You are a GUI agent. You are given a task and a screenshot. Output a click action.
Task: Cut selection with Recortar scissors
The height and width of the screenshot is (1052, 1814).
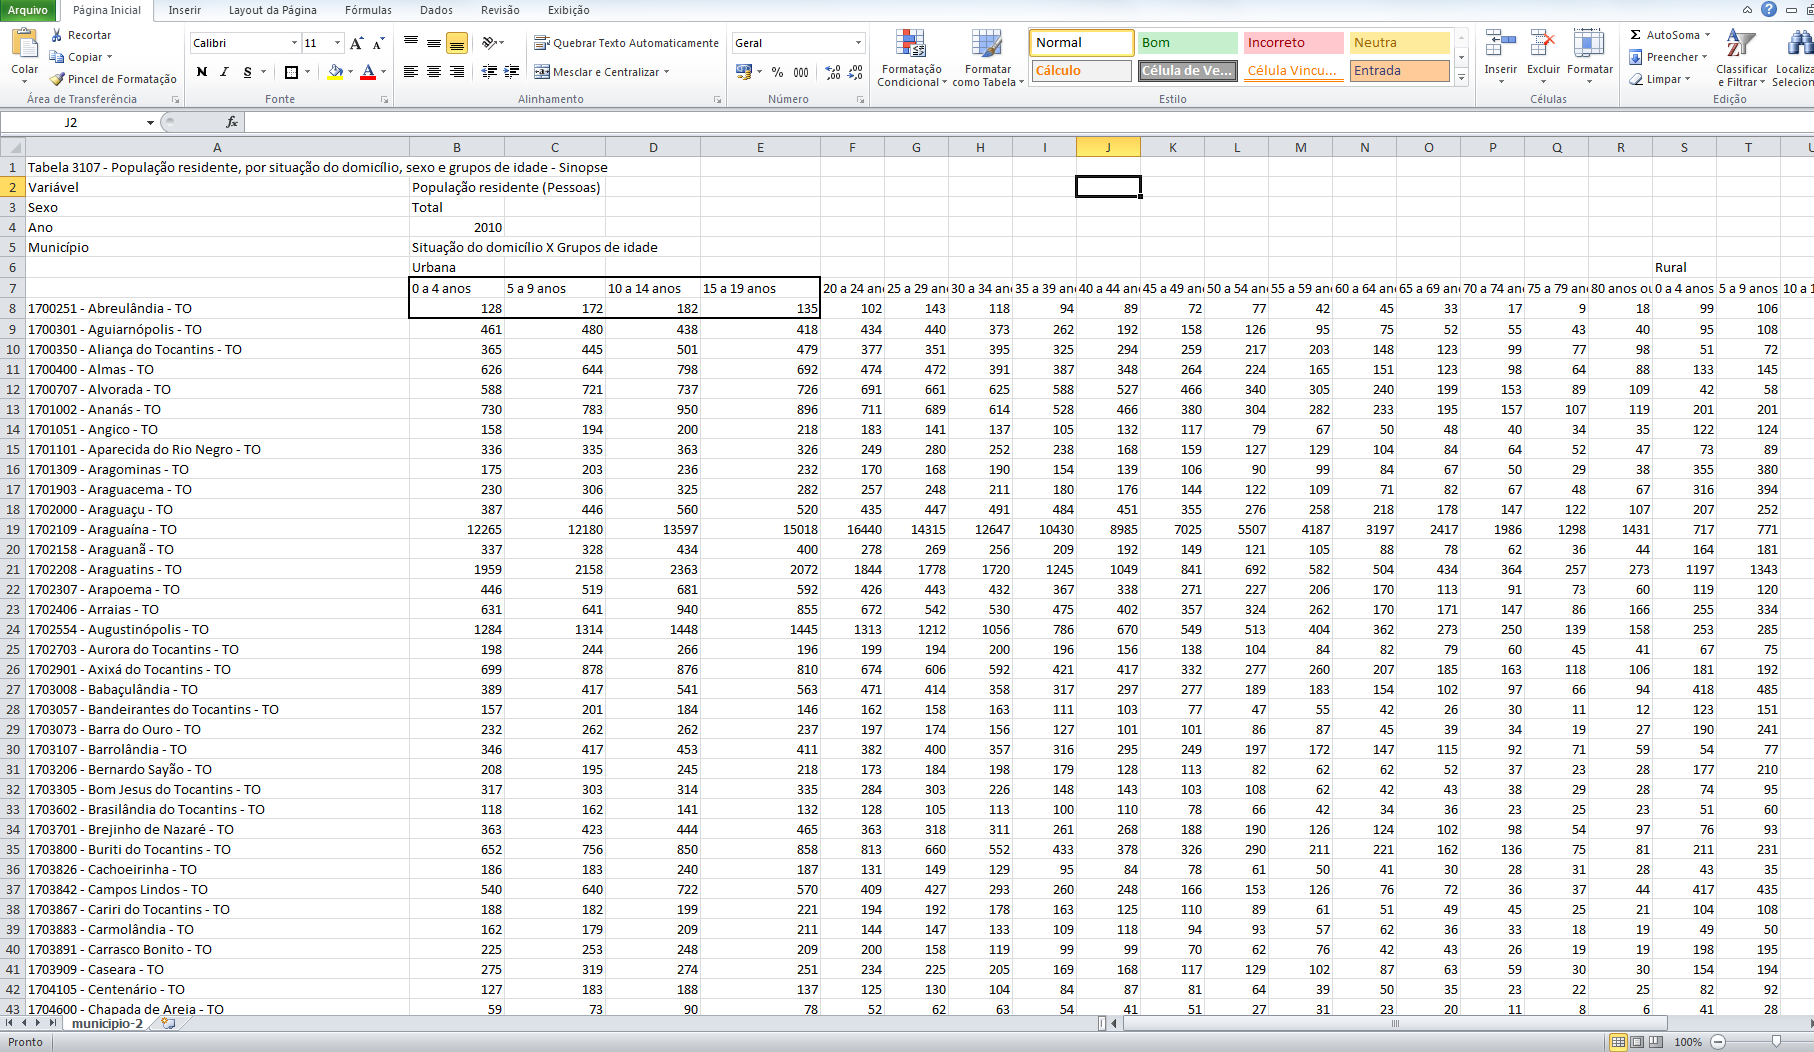tap(81, 35)
